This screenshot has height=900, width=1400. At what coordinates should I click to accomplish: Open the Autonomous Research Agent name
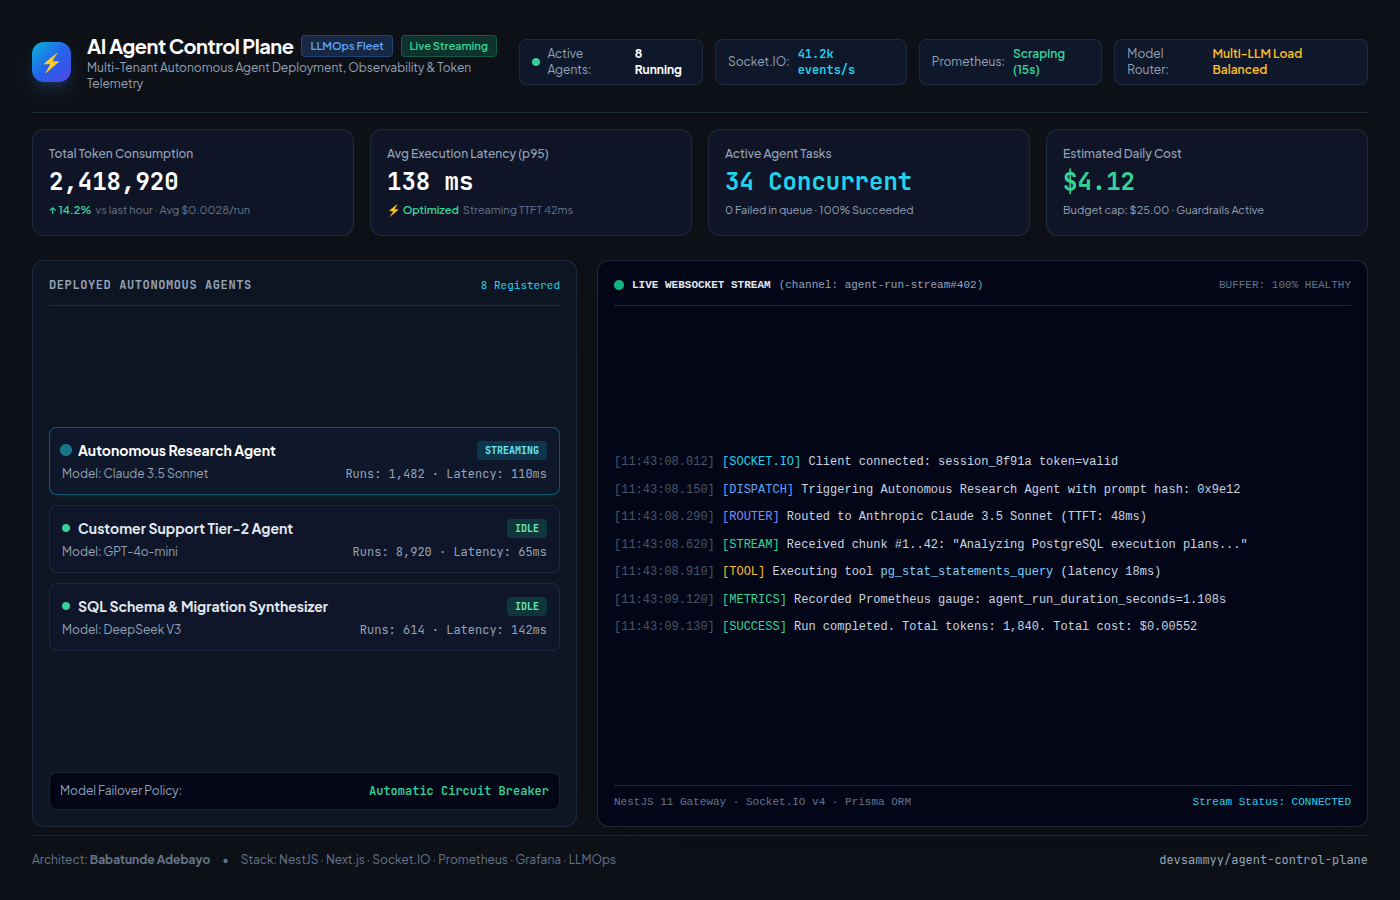(x=177, y=451)
